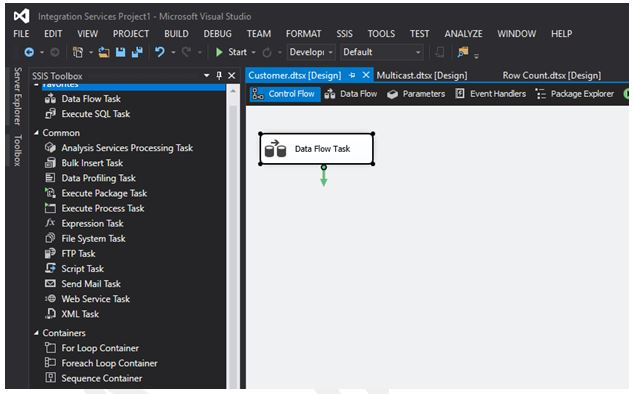Click the Save All toolbar icon

pos(137,52)
